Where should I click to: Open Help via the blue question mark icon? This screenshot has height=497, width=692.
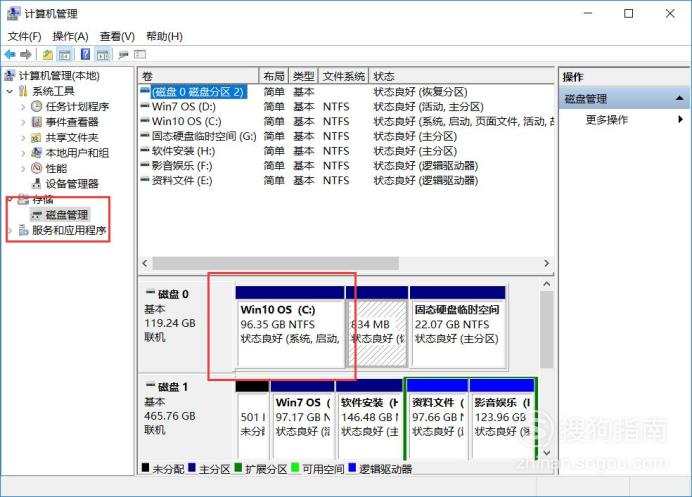[x=86, y=55]
